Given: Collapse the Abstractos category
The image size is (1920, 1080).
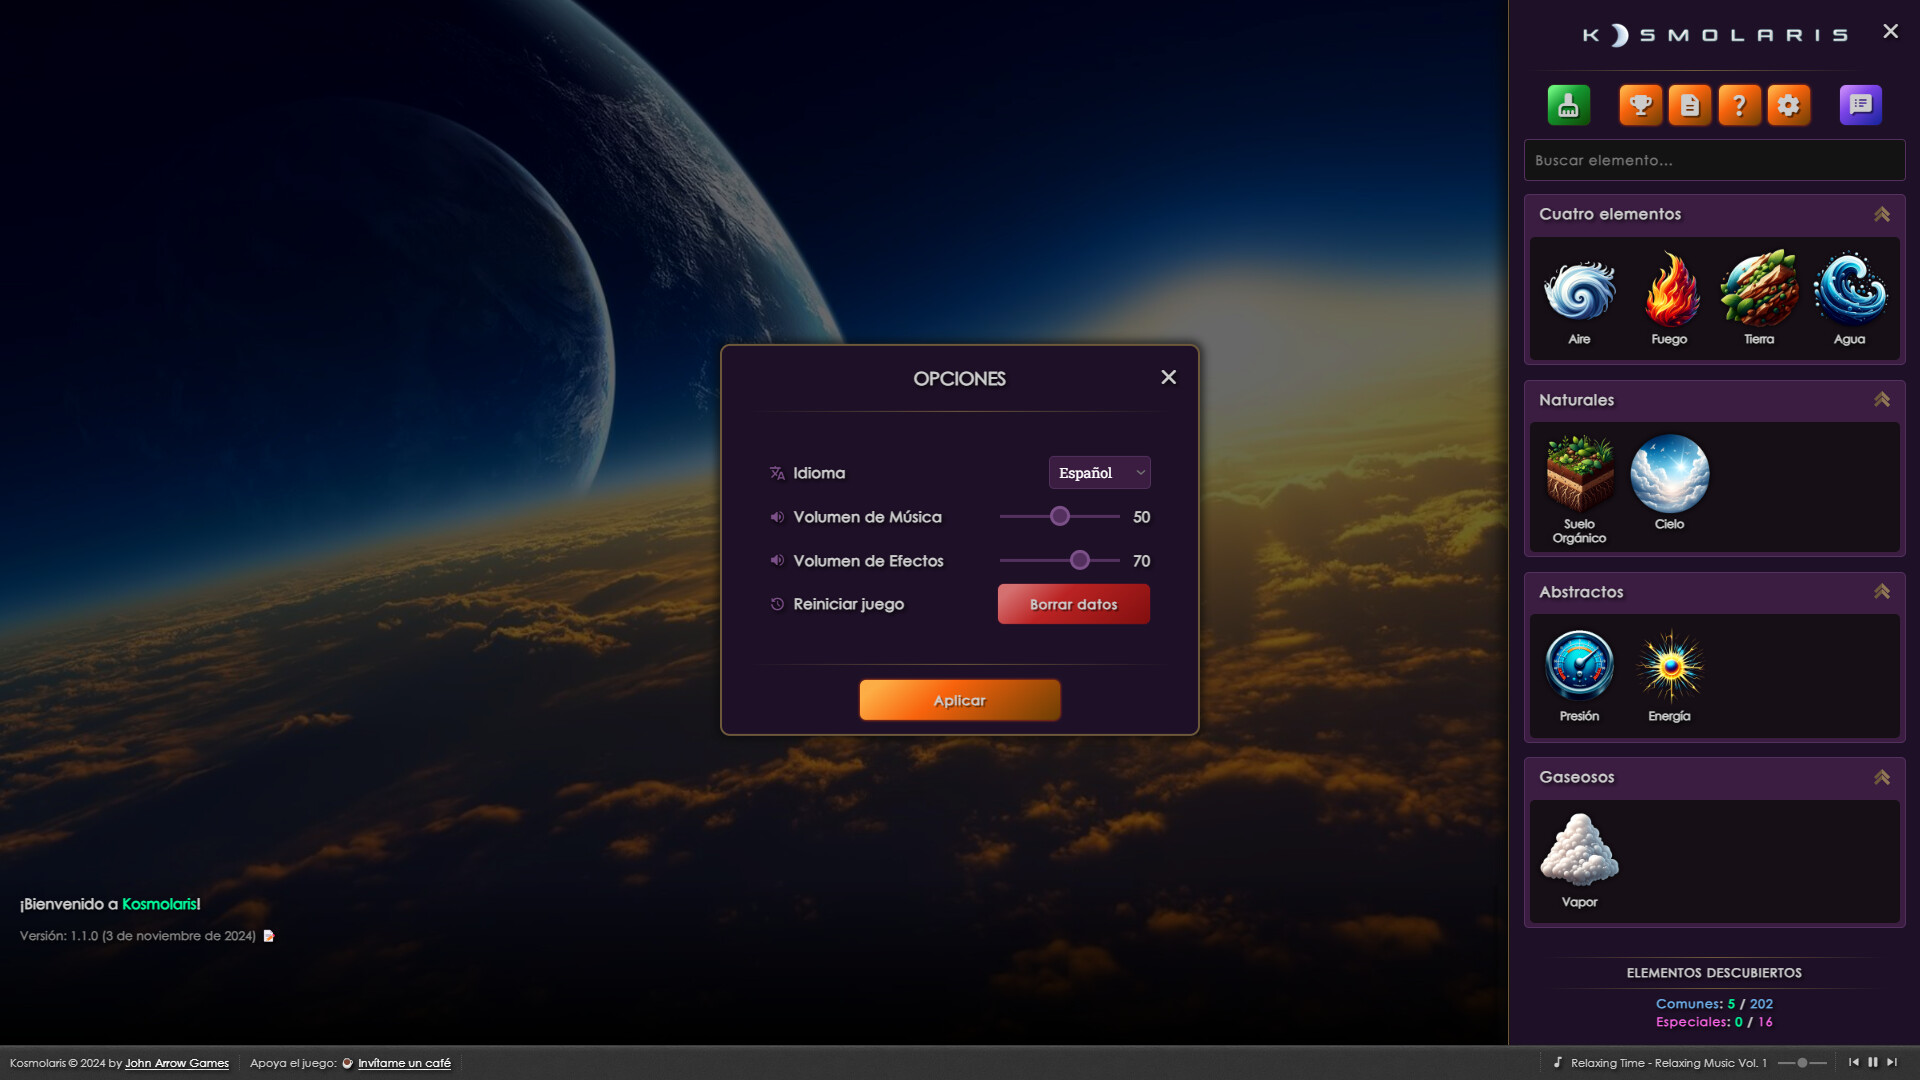Looking at the screenshot, I should (1881, 591).
